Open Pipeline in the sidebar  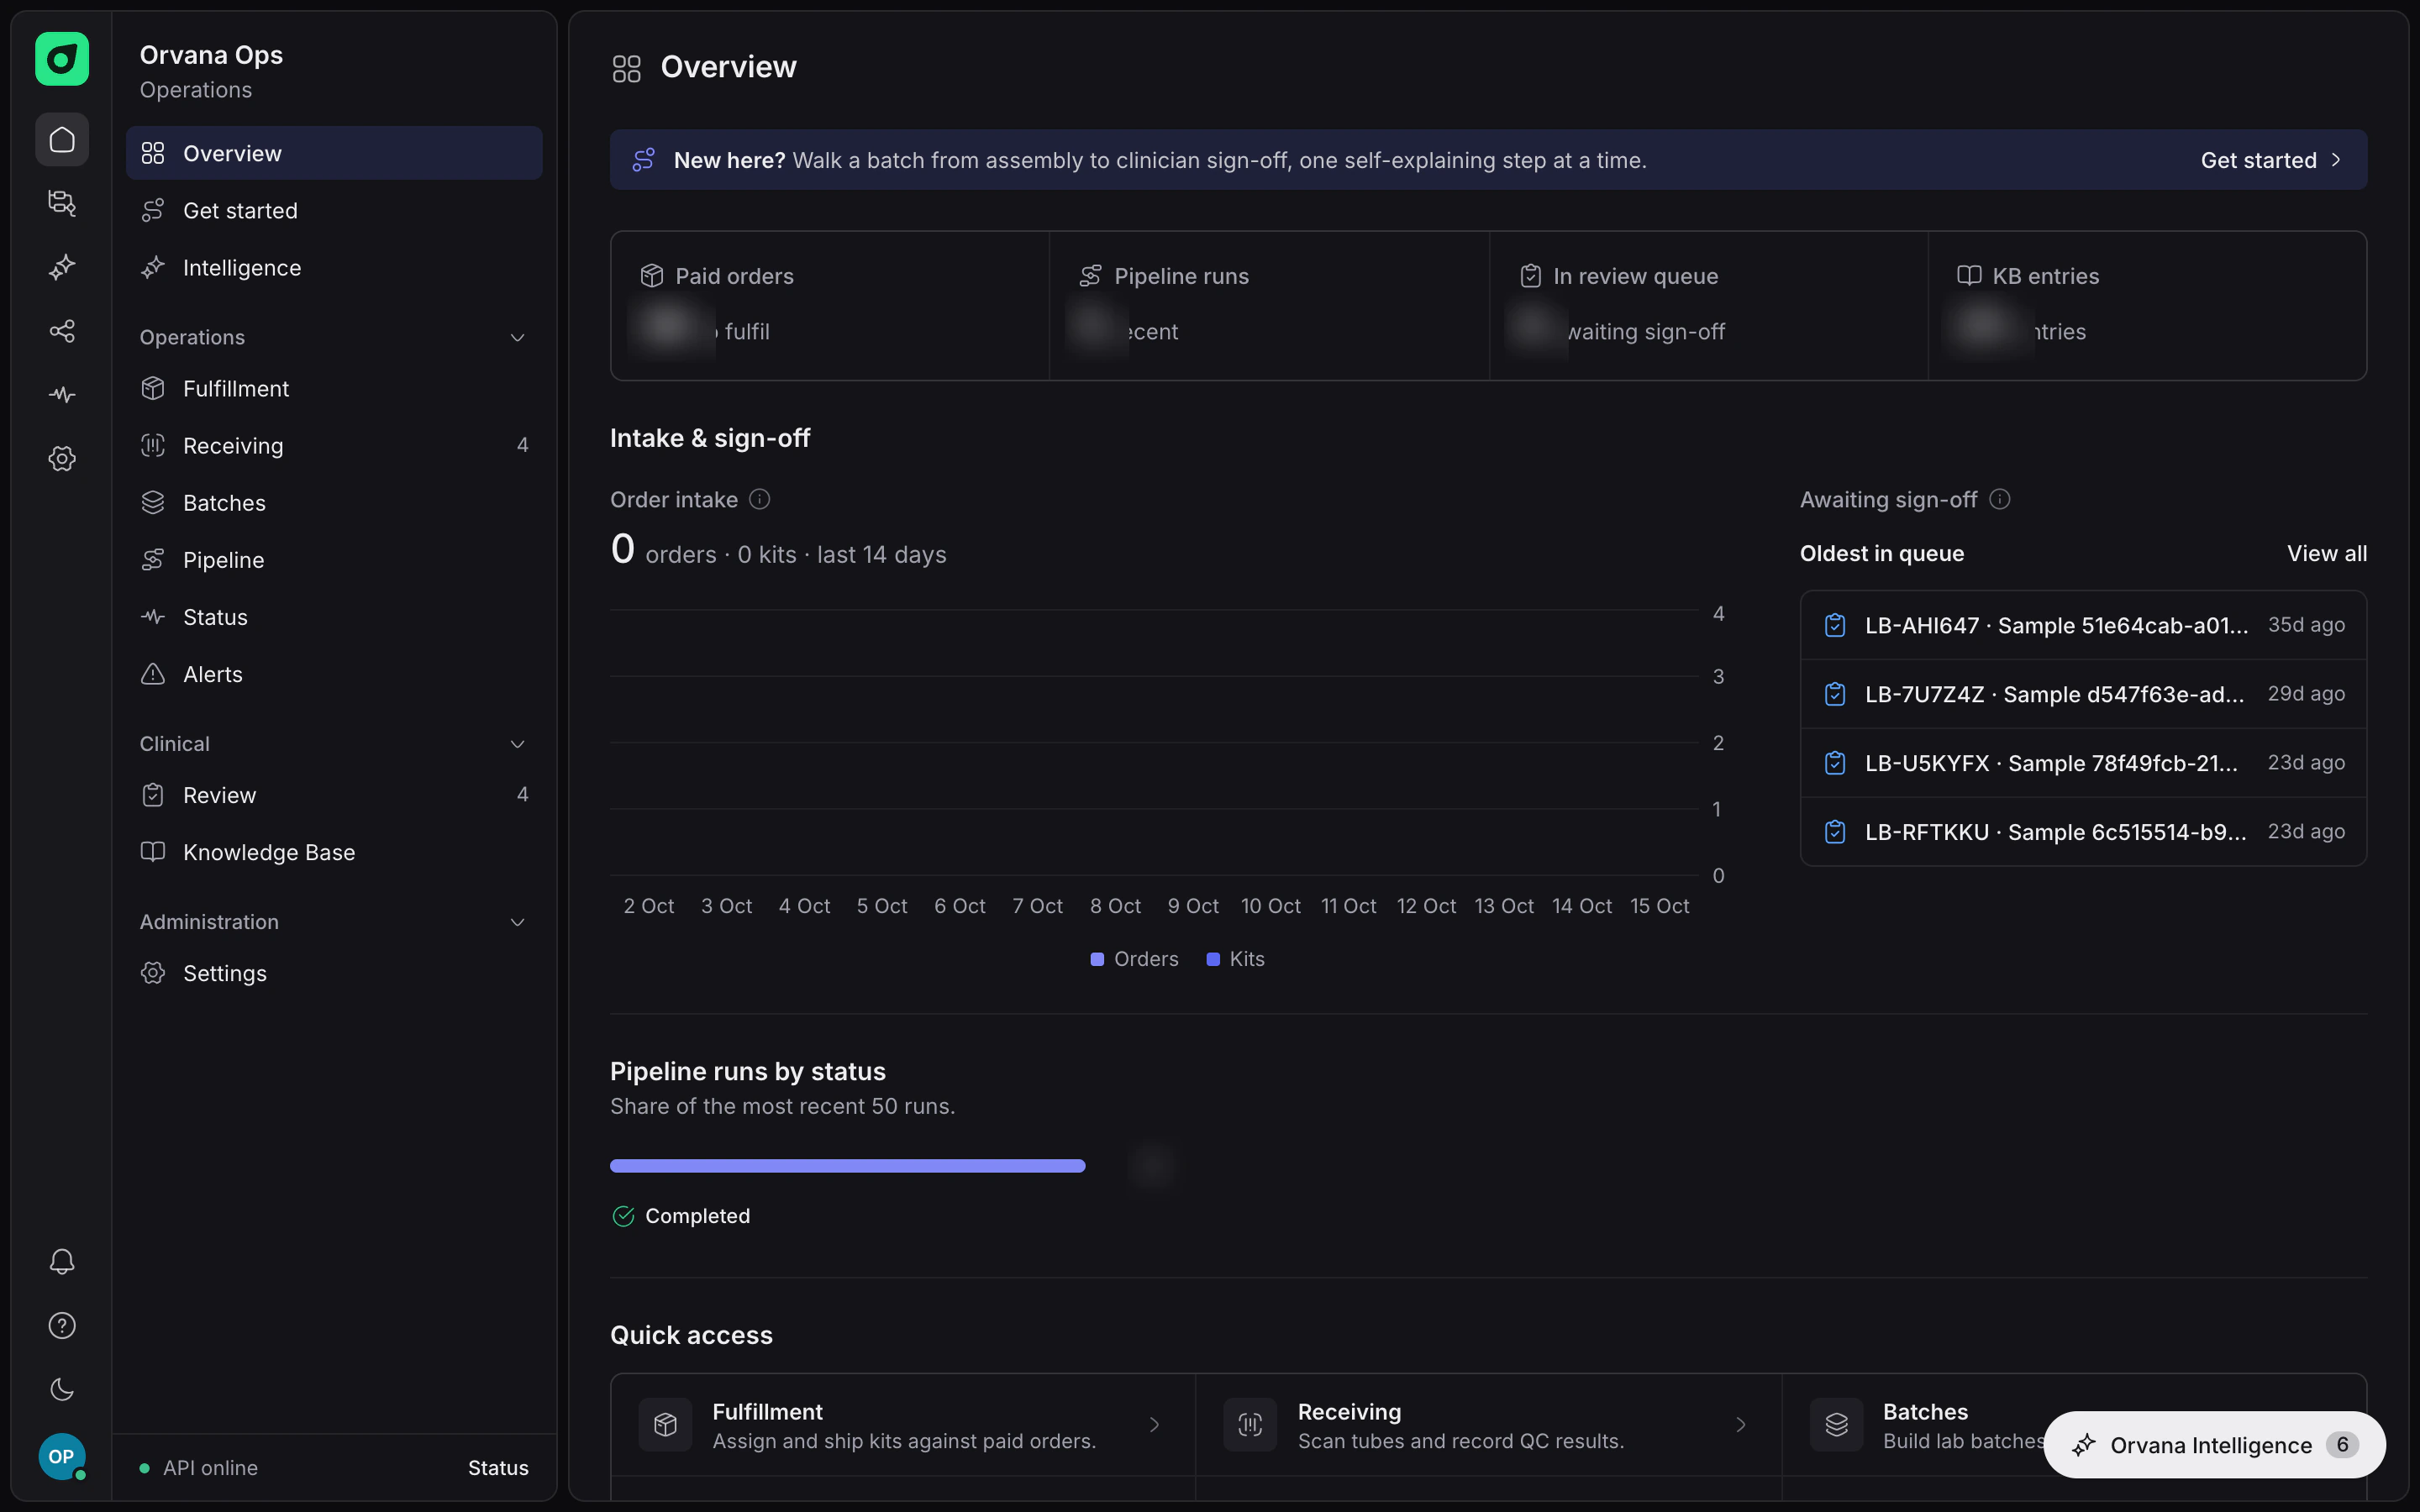pos(334,560)
